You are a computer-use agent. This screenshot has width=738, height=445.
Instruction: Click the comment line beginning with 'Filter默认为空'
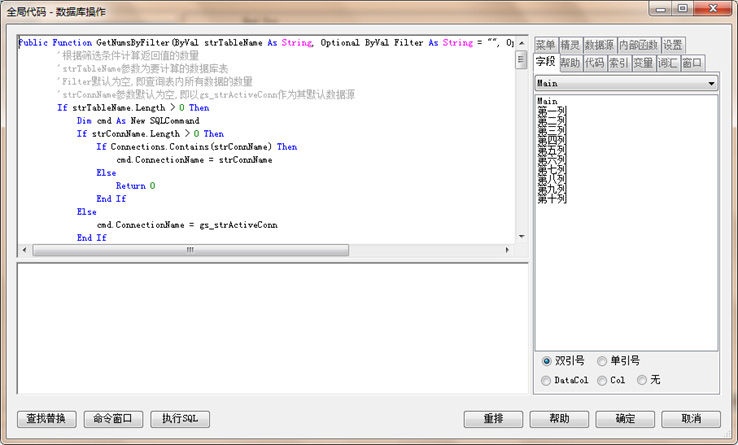tap(155, 81)
